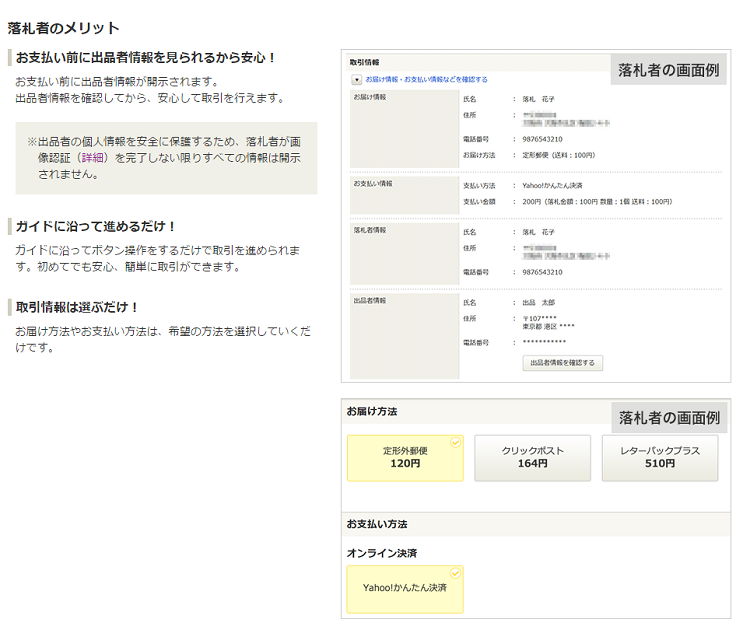Image resolution: width=750 pixels, height=637 pixels.
Task: Click the お届け方法 section header
Action: click(x=372, y=411)
